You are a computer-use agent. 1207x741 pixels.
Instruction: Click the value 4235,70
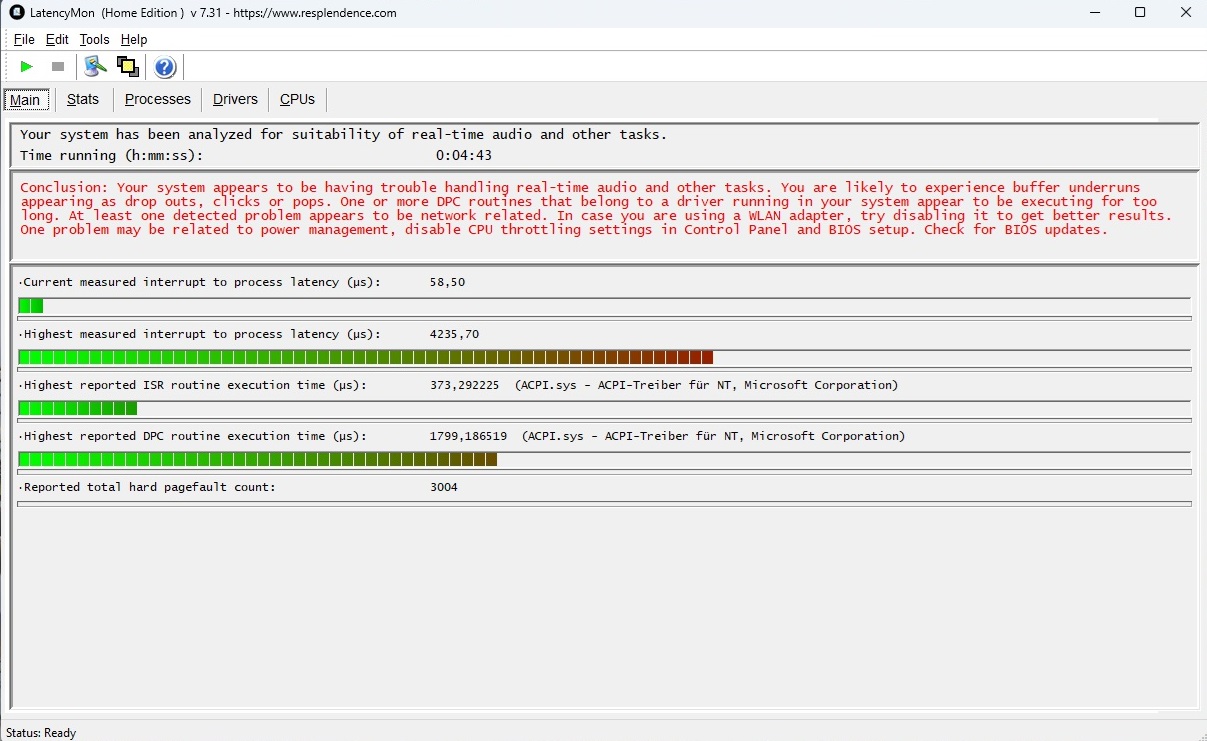pyautogui.click(x=454, y=334)
